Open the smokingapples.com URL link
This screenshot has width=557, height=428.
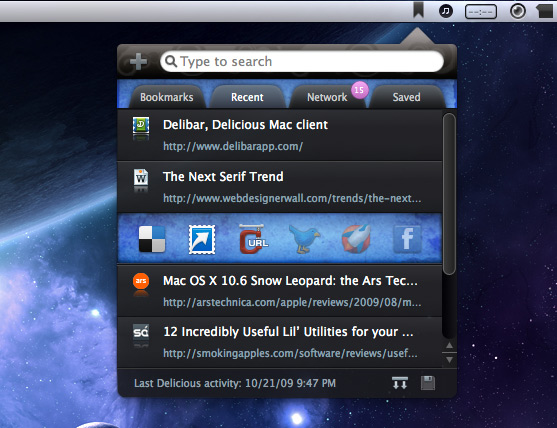(x=290, y=353)
